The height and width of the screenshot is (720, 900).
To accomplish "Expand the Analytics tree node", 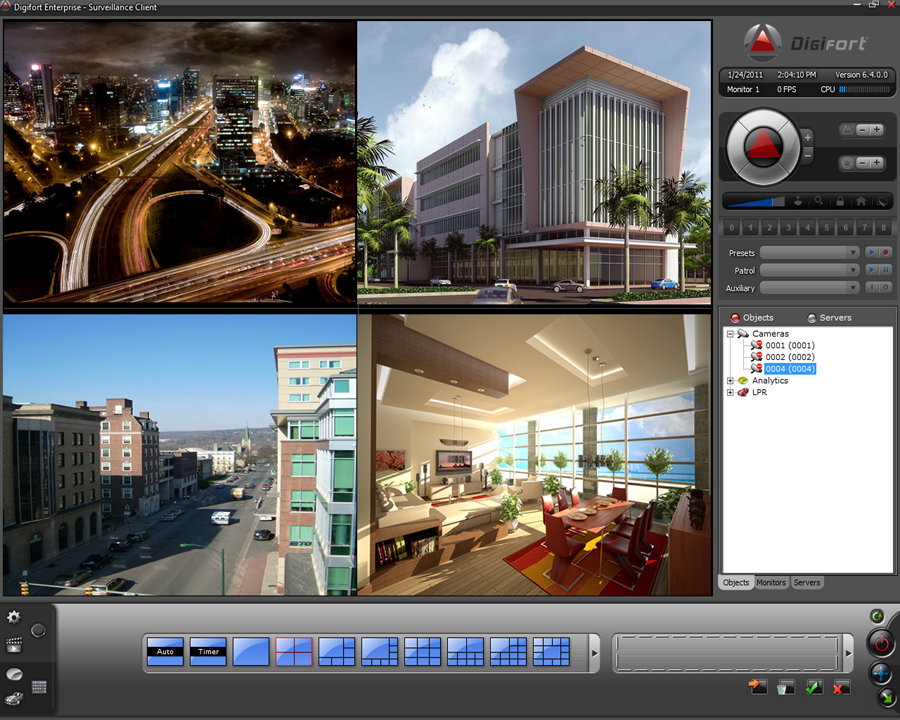I will [730, 381].
